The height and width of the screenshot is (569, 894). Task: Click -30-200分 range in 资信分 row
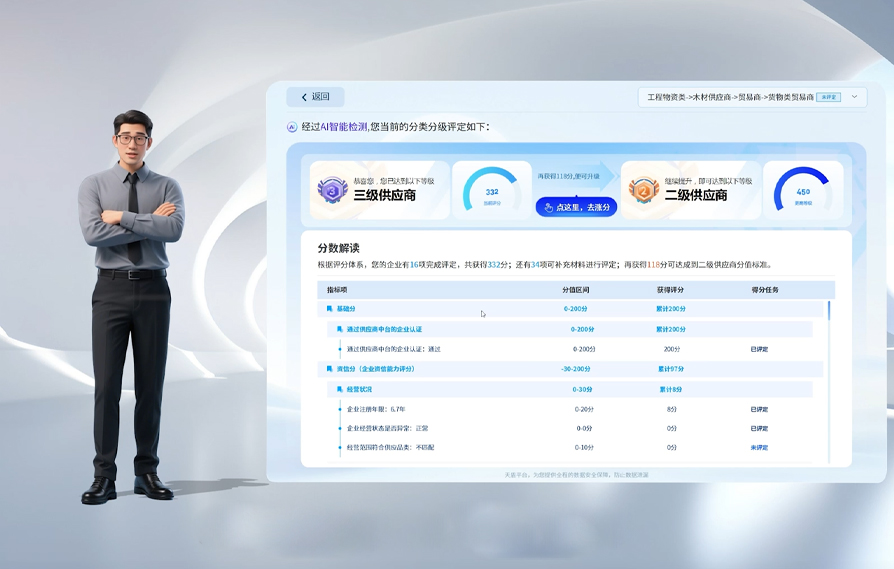575,369
